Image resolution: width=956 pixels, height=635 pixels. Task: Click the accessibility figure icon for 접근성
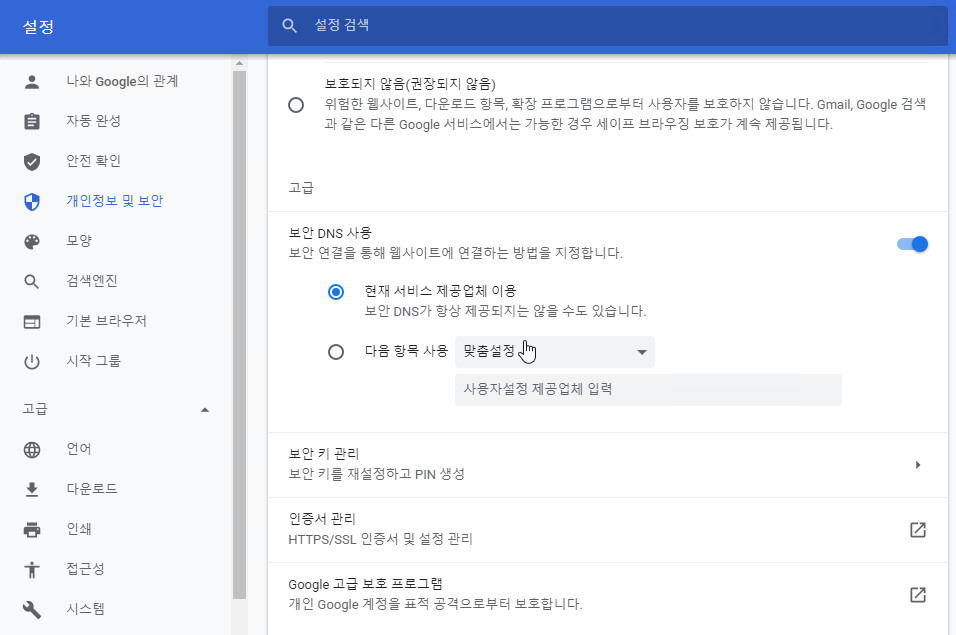[x=32, y=570]
